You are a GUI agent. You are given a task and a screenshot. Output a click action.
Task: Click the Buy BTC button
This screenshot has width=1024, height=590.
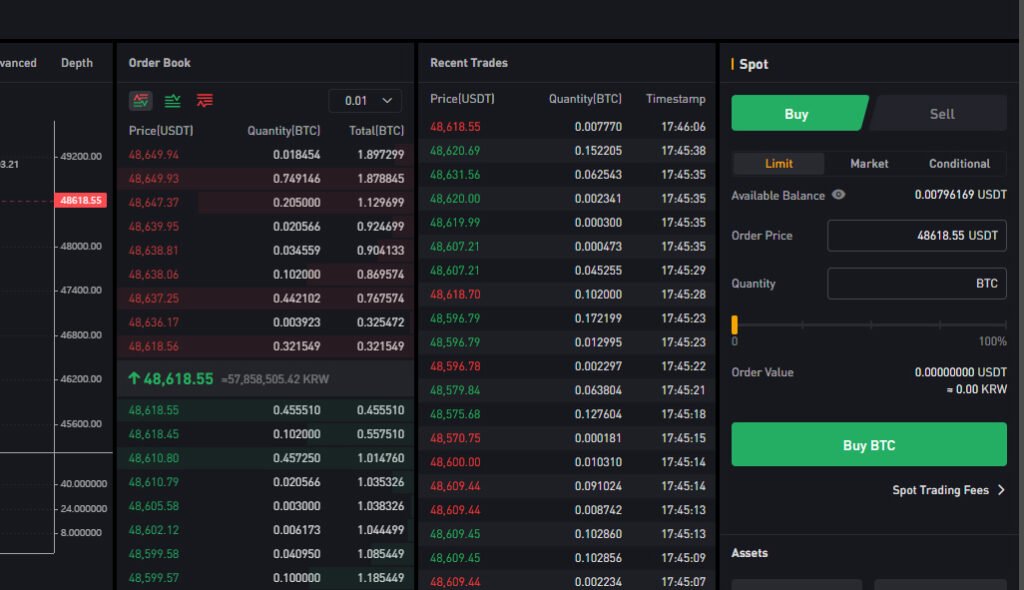coord(869,444)
